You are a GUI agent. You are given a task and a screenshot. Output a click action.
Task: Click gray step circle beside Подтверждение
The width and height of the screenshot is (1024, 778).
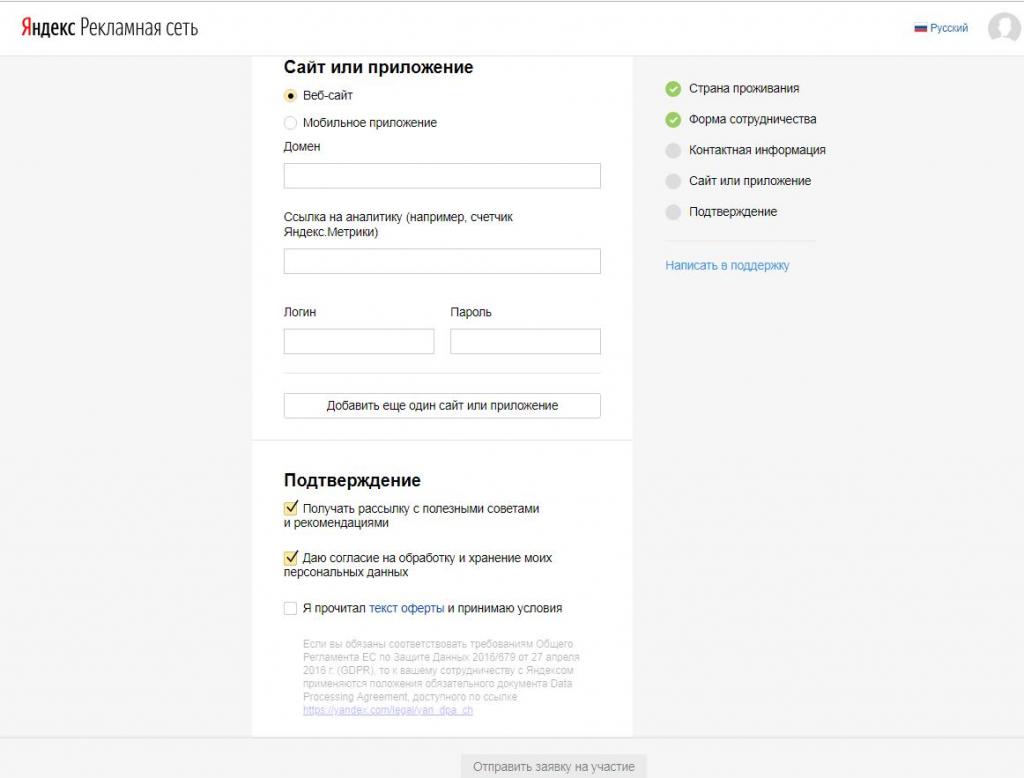pyautogui.click(x=673, y=212)
